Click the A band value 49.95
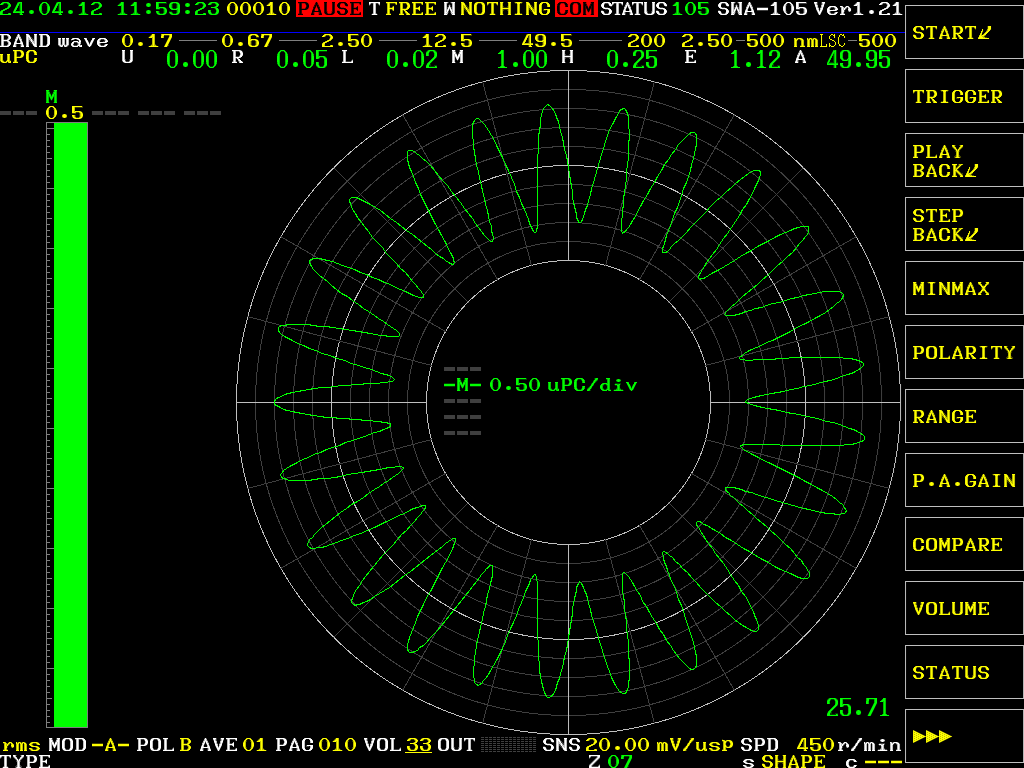This screenshot has width=1024, height=768. (x=858, y=60)
